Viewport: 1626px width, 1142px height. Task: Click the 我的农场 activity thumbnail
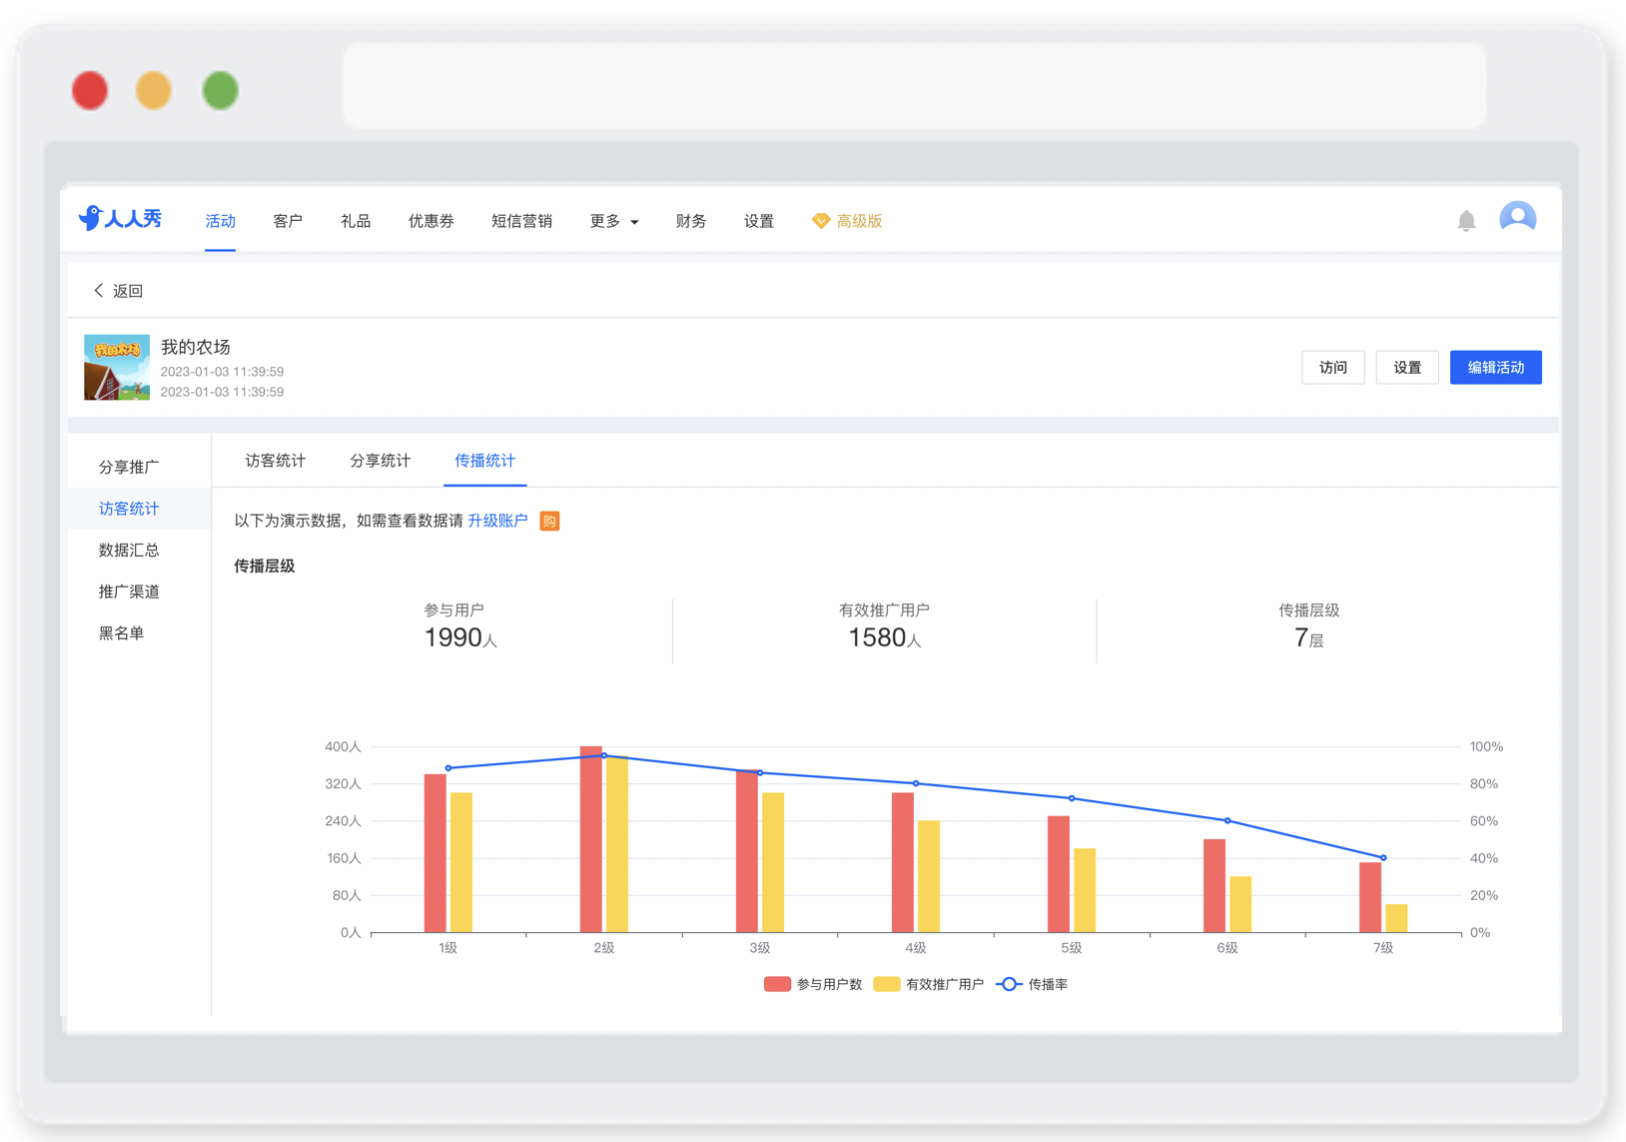[117, 367]
